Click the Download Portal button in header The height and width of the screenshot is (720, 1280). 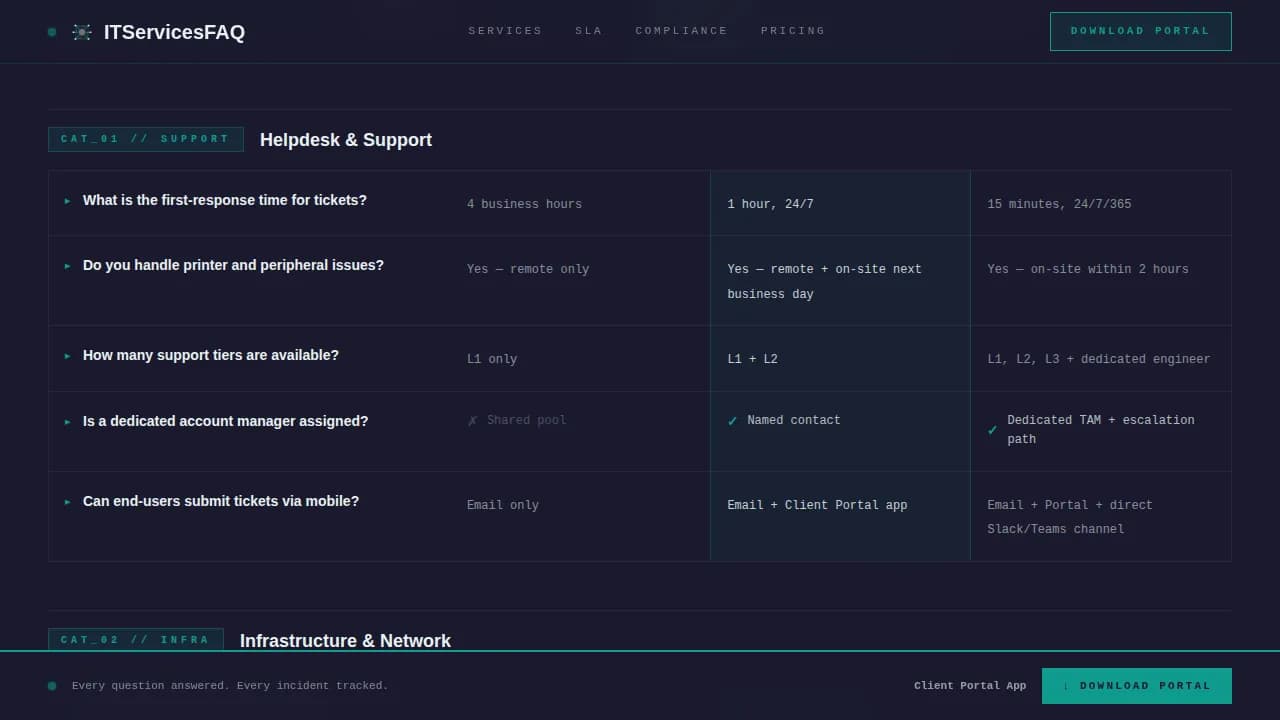[x=1140, y=31]
